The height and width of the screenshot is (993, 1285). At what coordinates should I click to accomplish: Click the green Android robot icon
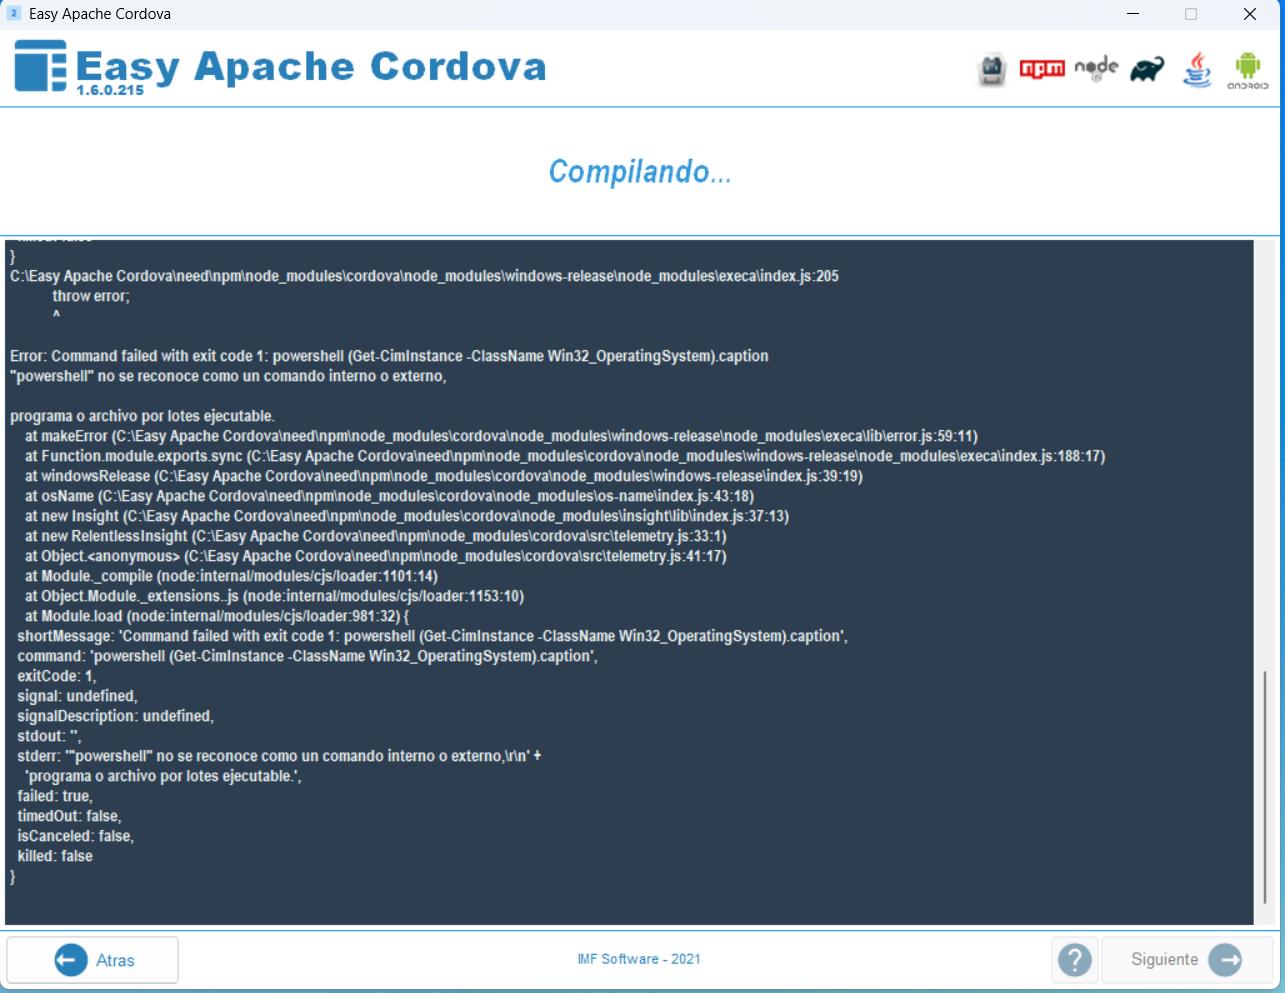1247,70
